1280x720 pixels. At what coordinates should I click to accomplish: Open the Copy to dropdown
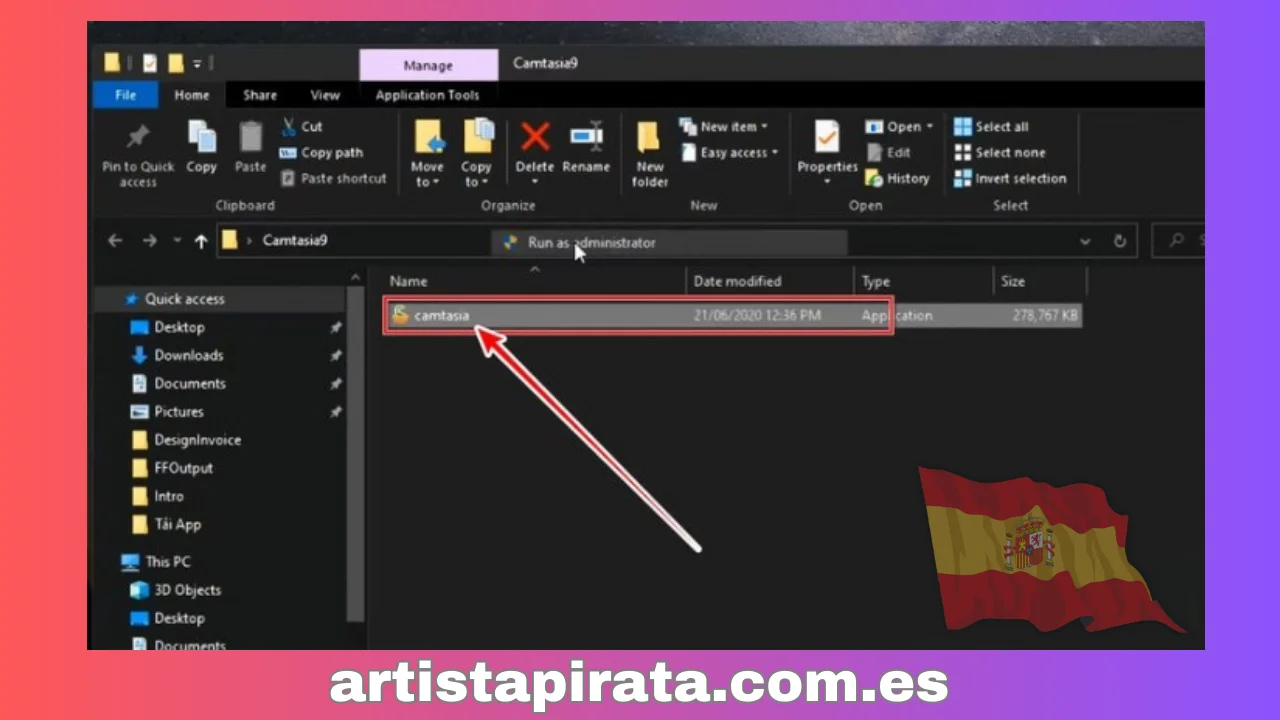[x=476, y=174]
